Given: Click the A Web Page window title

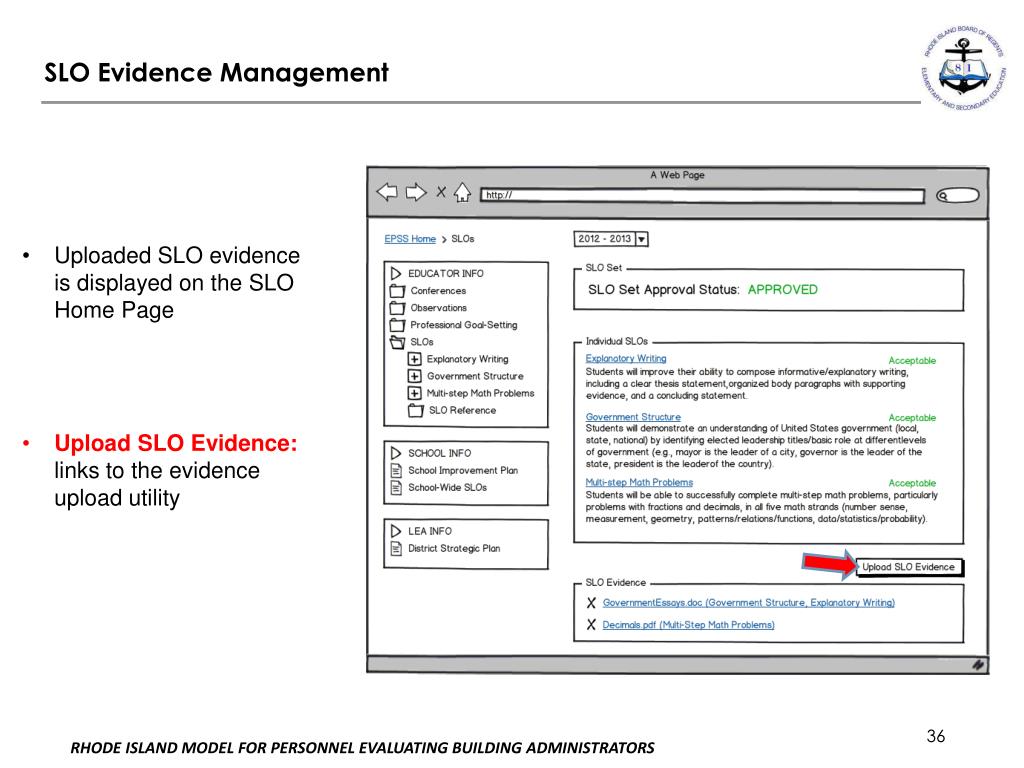Looking at the screenshot, I should (x=677, y=175).
